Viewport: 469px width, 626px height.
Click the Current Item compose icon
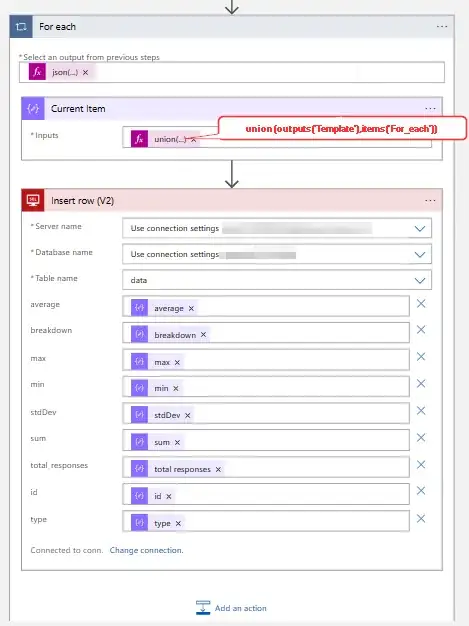33,109
